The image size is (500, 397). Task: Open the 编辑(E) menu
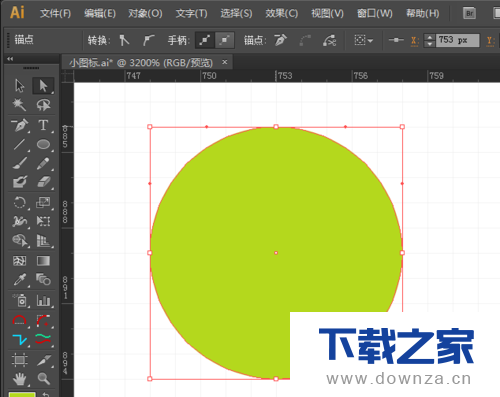[x=100, y=13]
